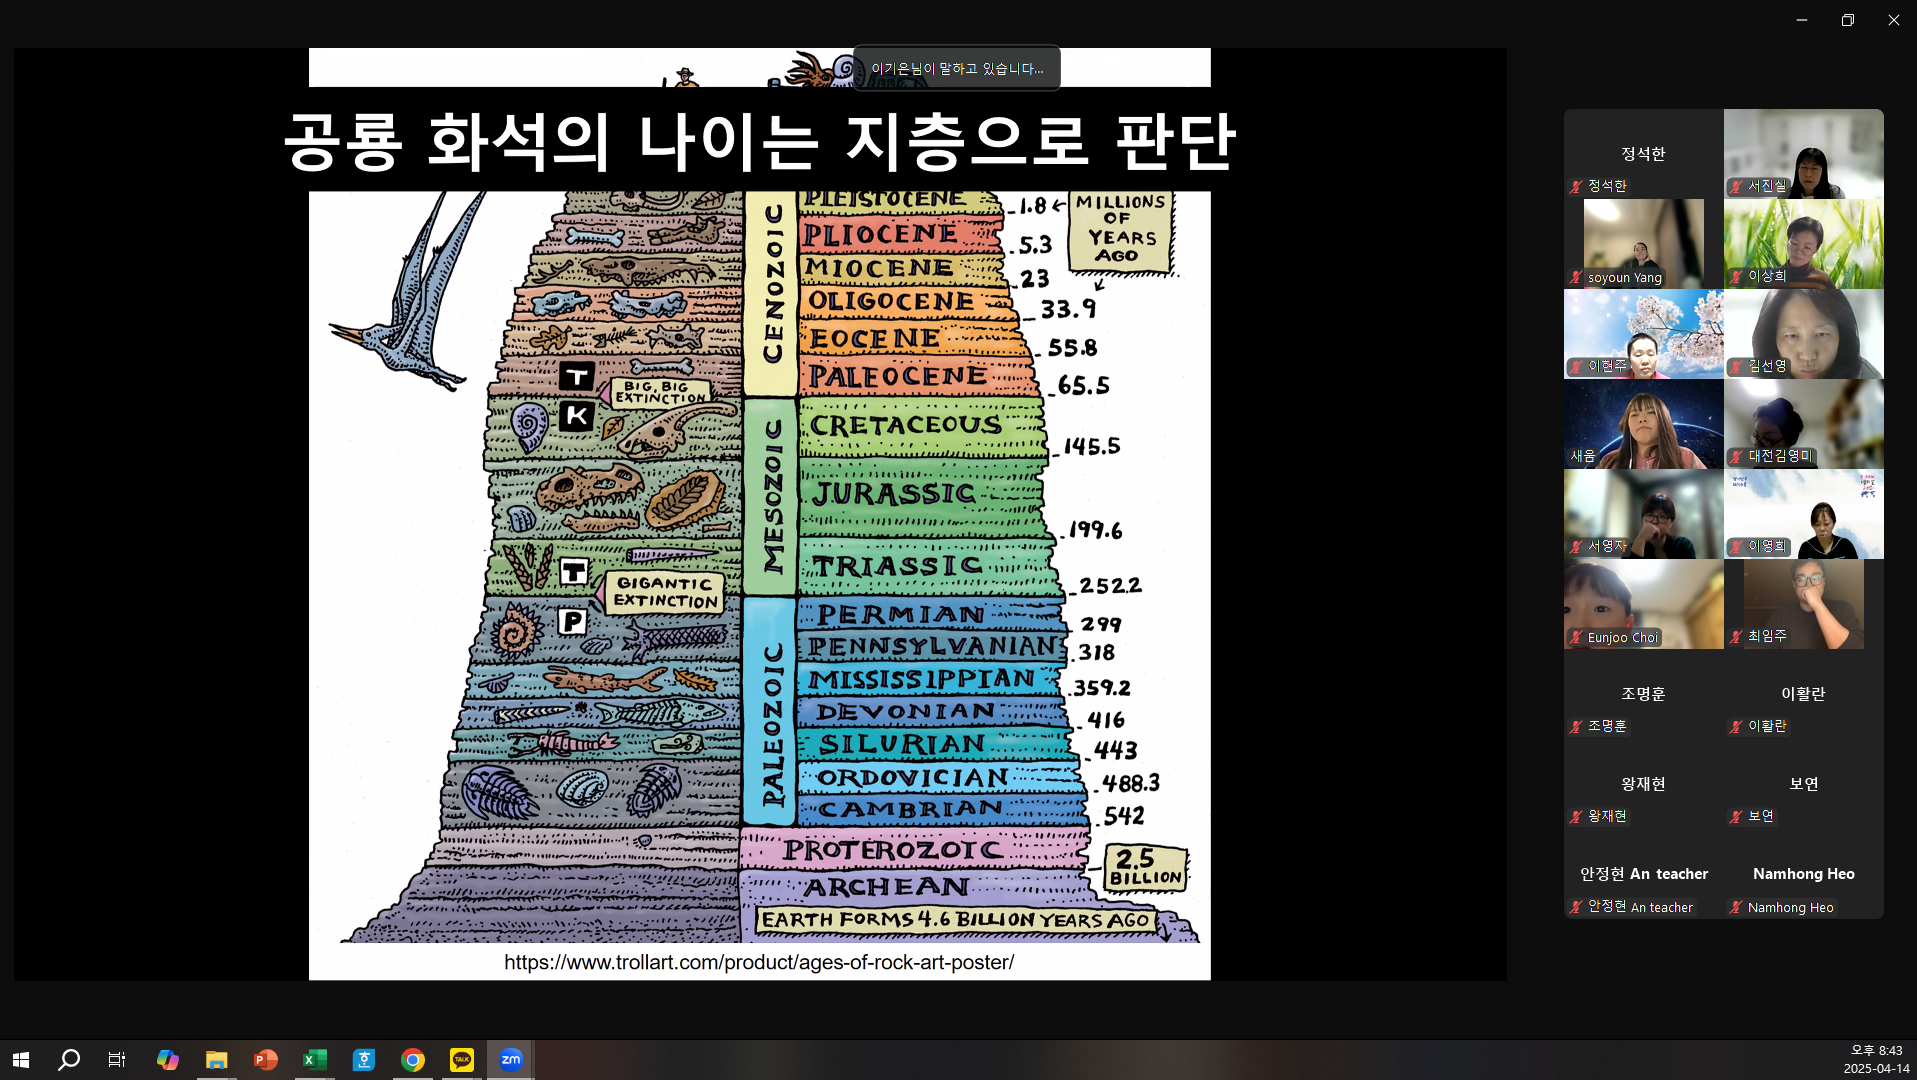Click the large 조명훈 name in its tile

(x=1643, y=694)
